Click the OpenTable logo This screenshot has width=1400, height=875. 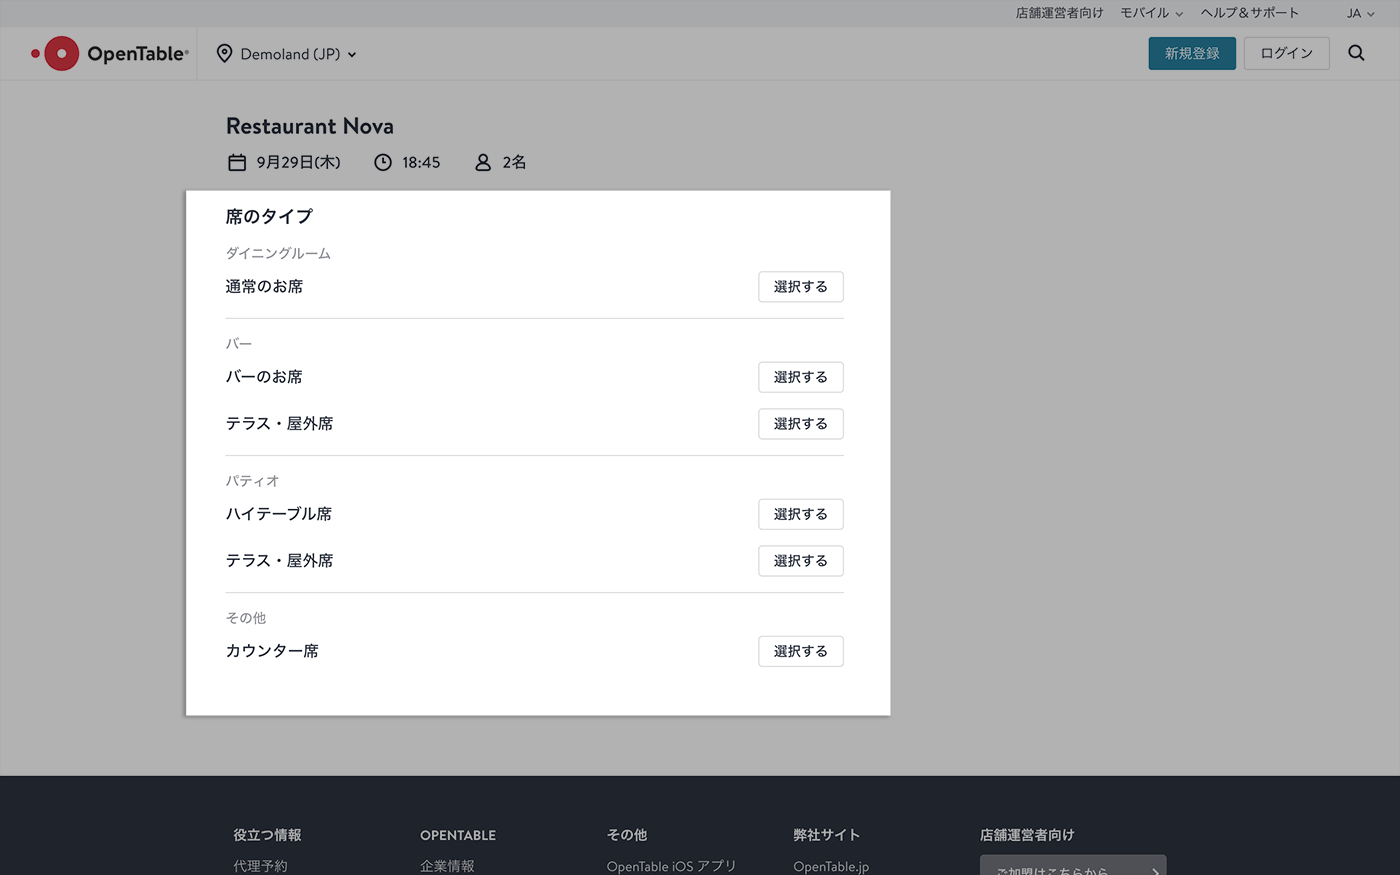pos(109,54)
